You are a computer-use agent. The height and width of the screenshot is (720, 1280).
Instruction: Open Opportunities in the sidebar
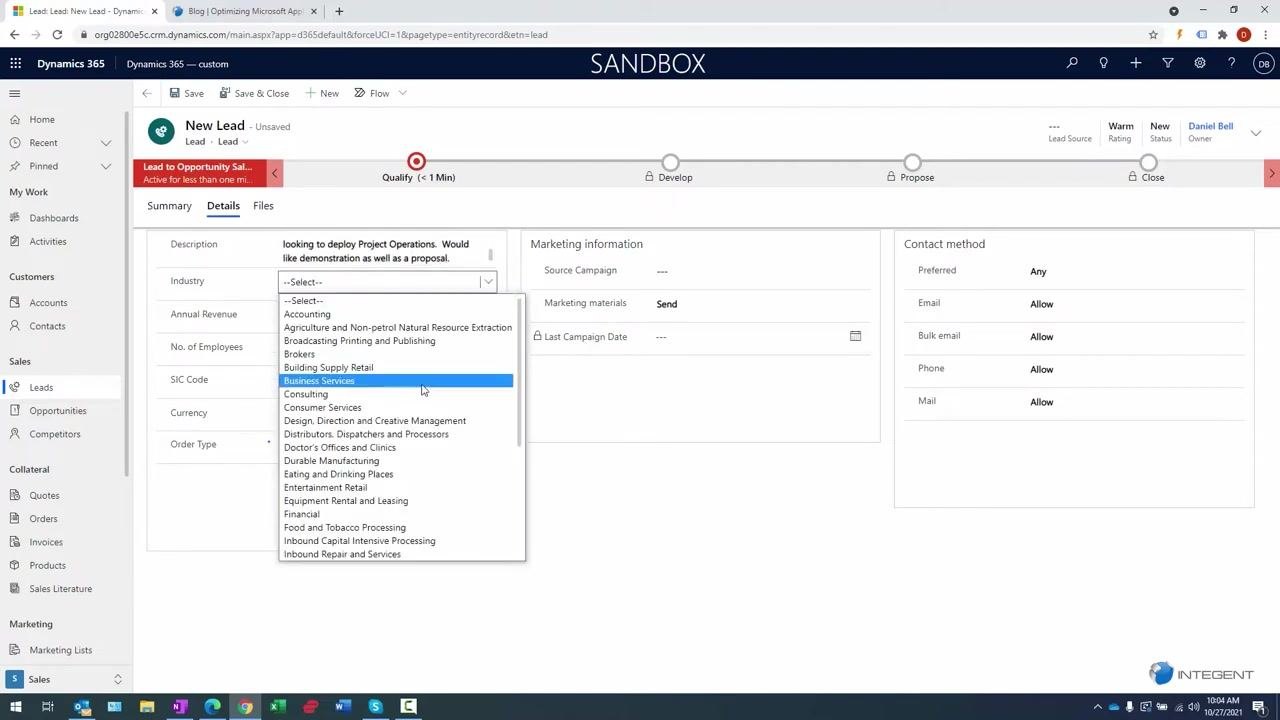[58, 411]
